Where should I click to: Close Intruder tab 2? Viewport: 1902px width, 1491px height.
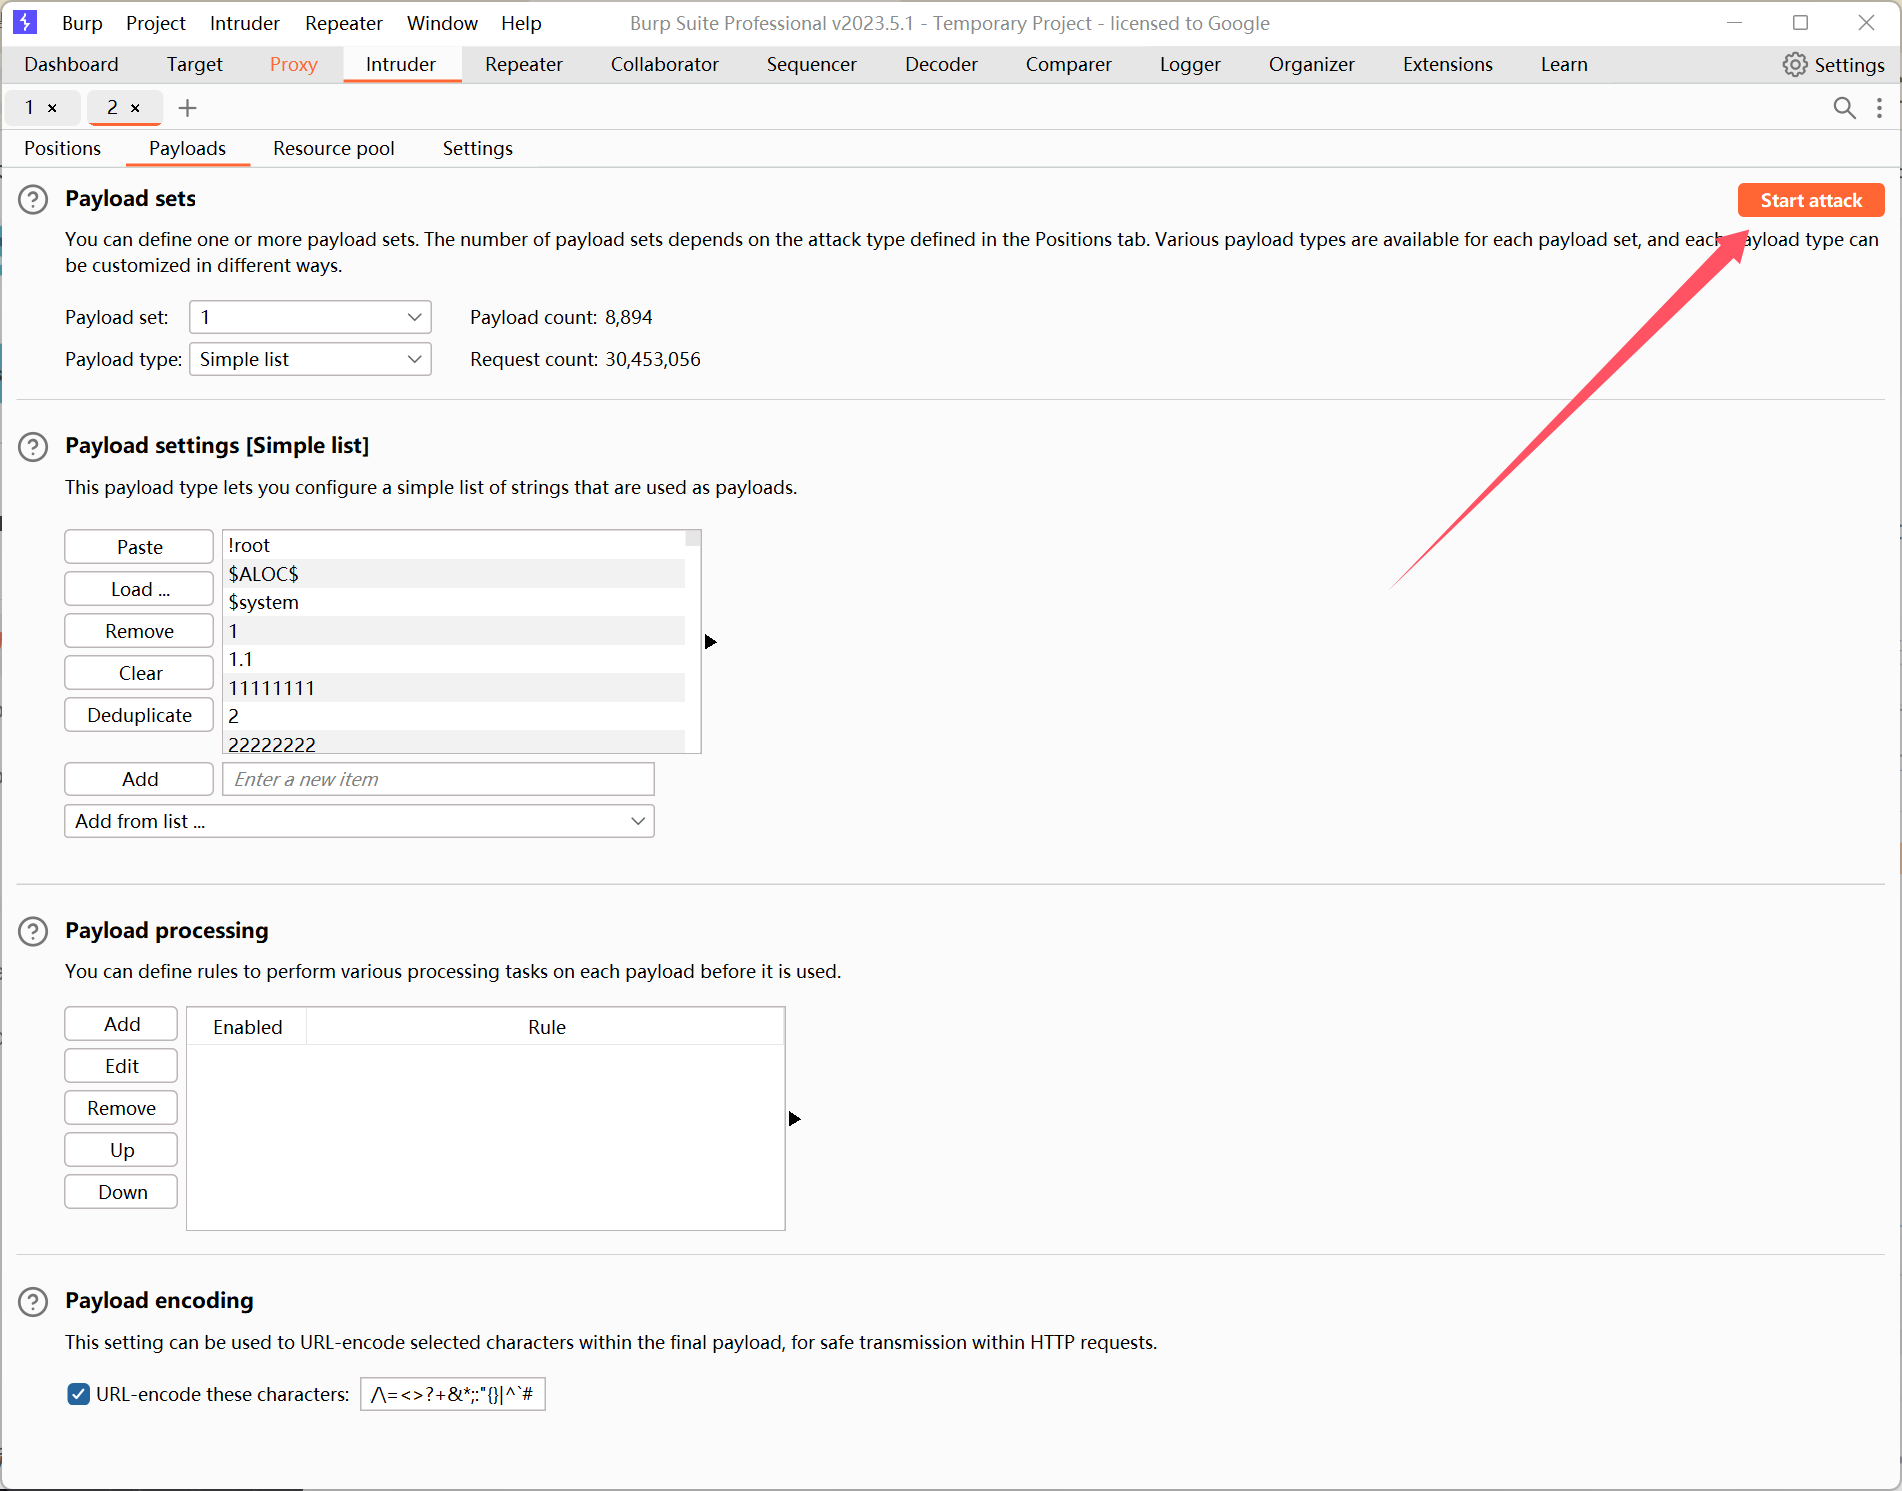135,108
